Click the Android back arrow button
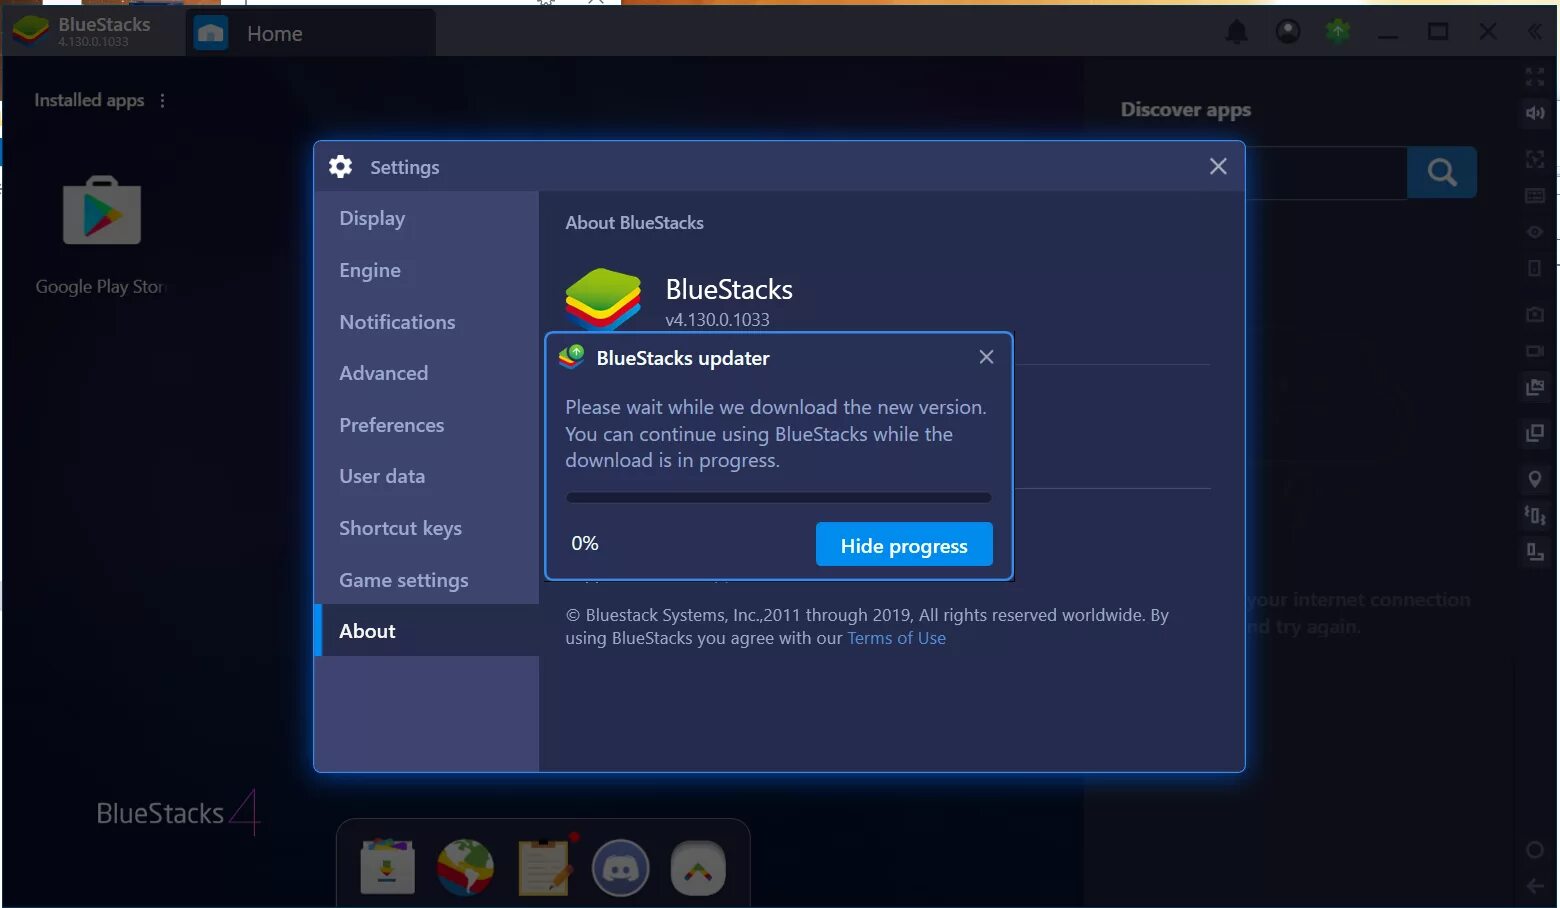This screenshot has height=908, width=1560. coord(1535,886)
